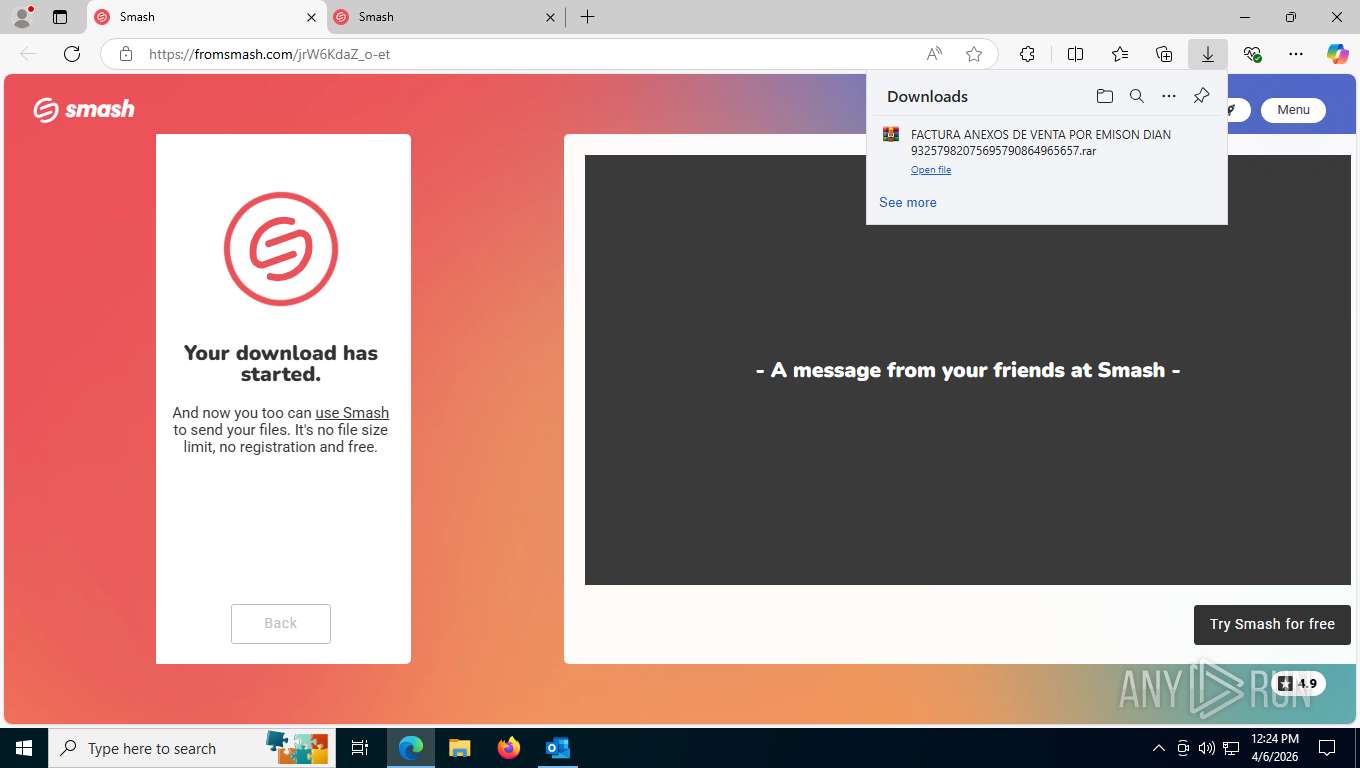Click the Smash logo in the page header
This screenshot has height=768, width=1360.
point(84,109)
